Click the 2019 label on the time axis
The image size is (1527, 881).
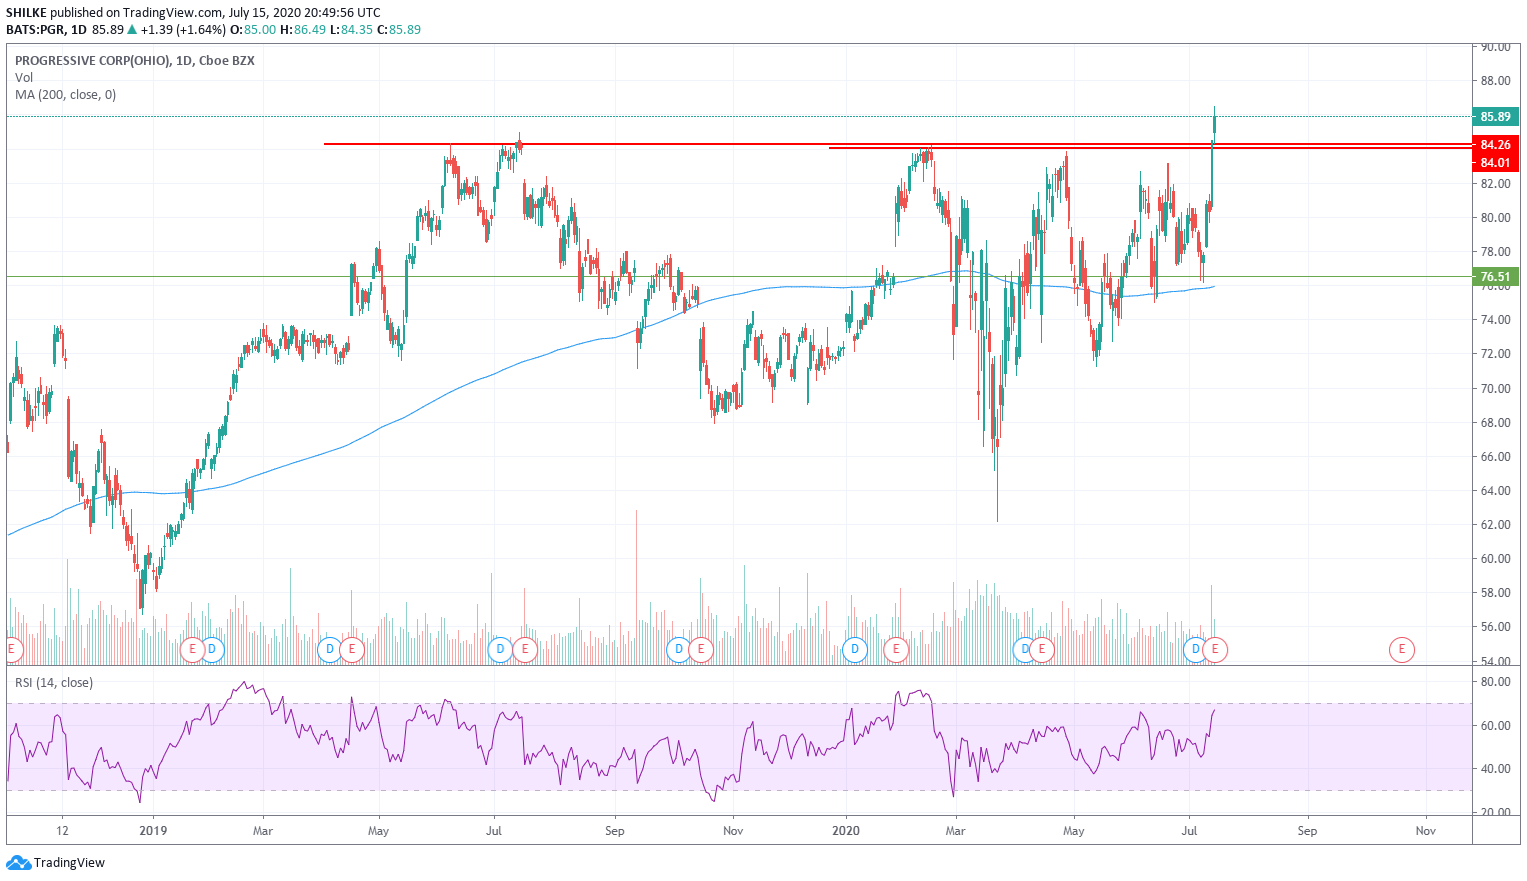(x=153, y=831)
